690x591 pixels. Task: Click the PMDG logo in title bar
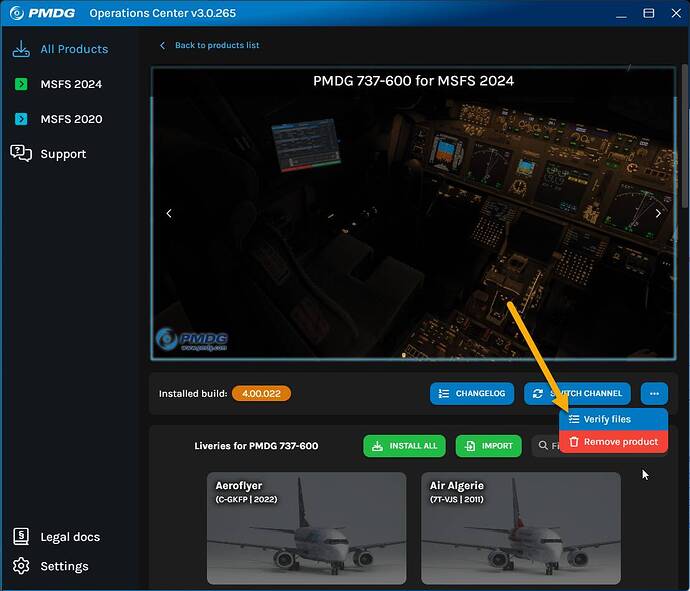pyautogui.click(x=42, y=13)
